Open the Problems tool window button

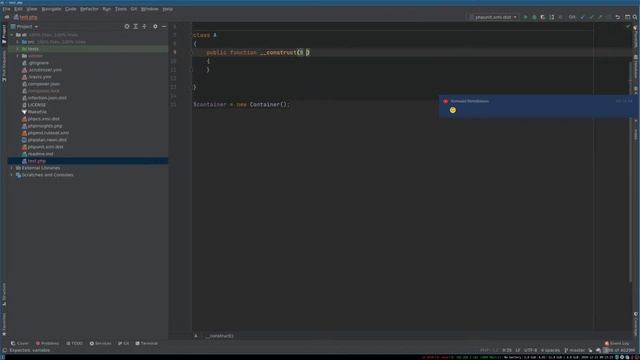point(47,343)
